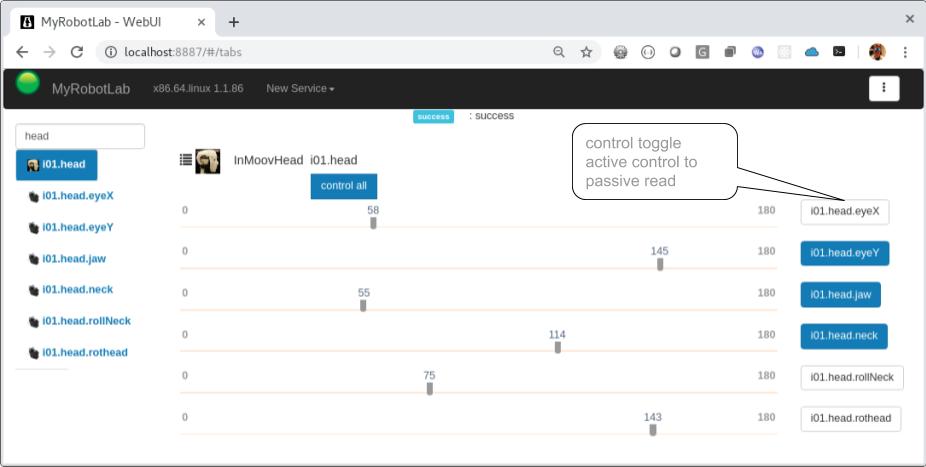Click the terminal extension icon
Viewport: 926px width, 467px height.
tap(839, 51)
